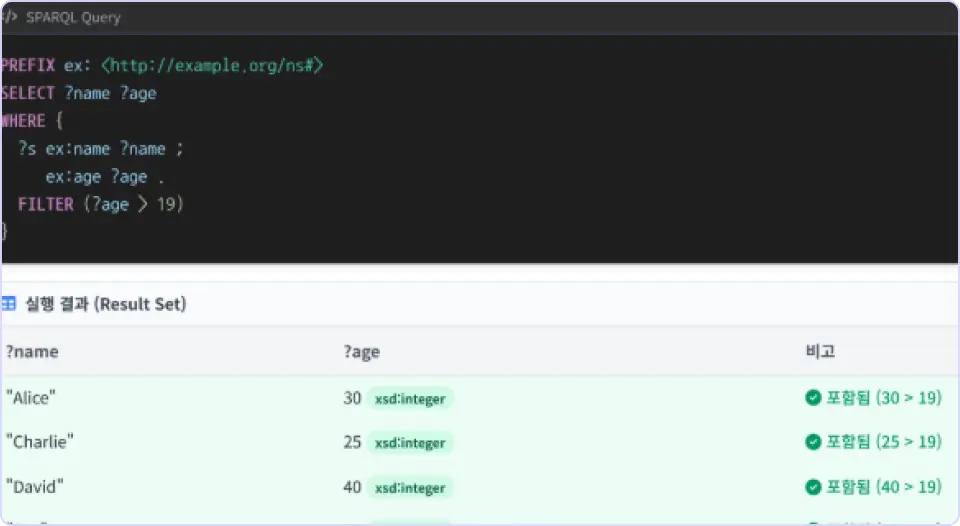Click the FILTER (?age > 19) line
This screenshot has height=526, width=960.
click(x=100, y=204)
